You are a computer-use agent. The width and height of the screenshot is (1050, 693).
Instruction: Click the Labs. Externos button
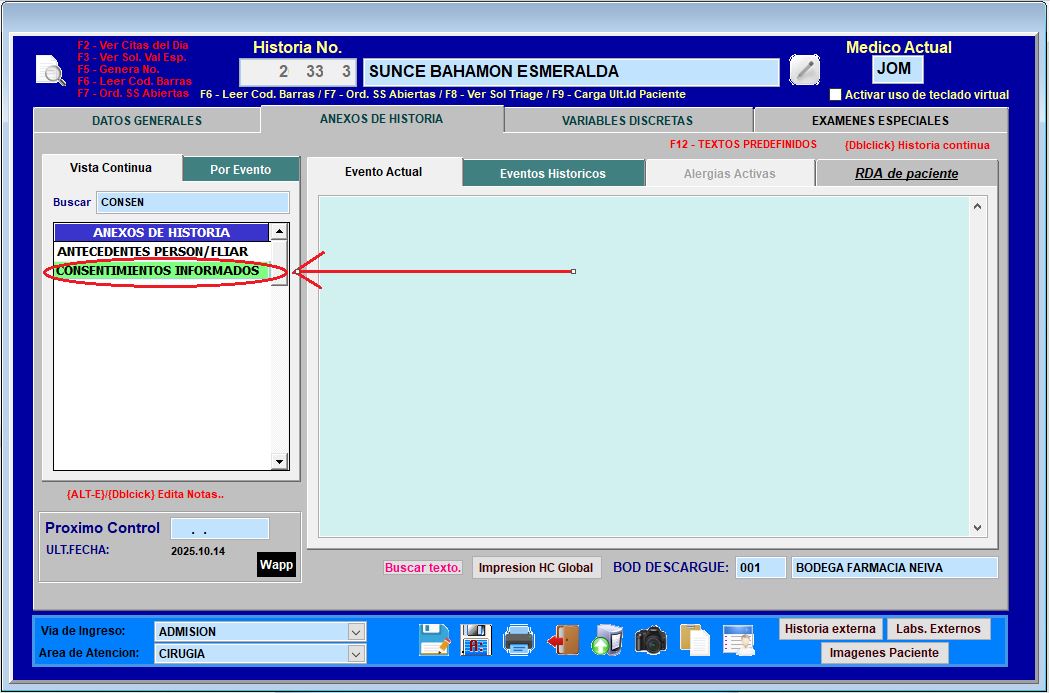[938, 629]
